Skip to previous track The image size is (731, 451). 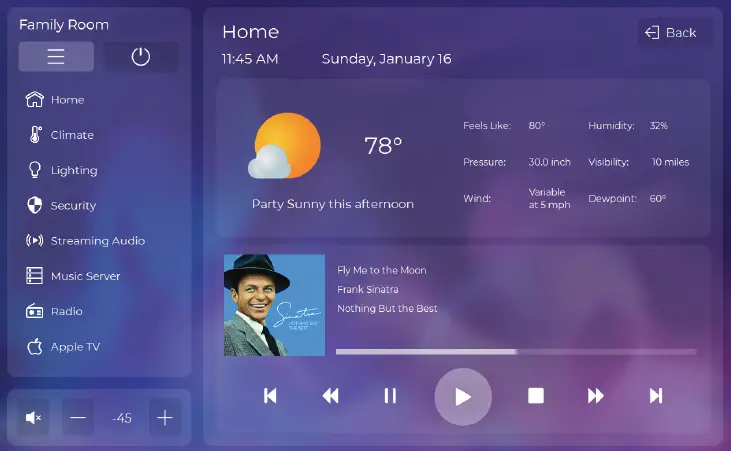pos(270,396)
